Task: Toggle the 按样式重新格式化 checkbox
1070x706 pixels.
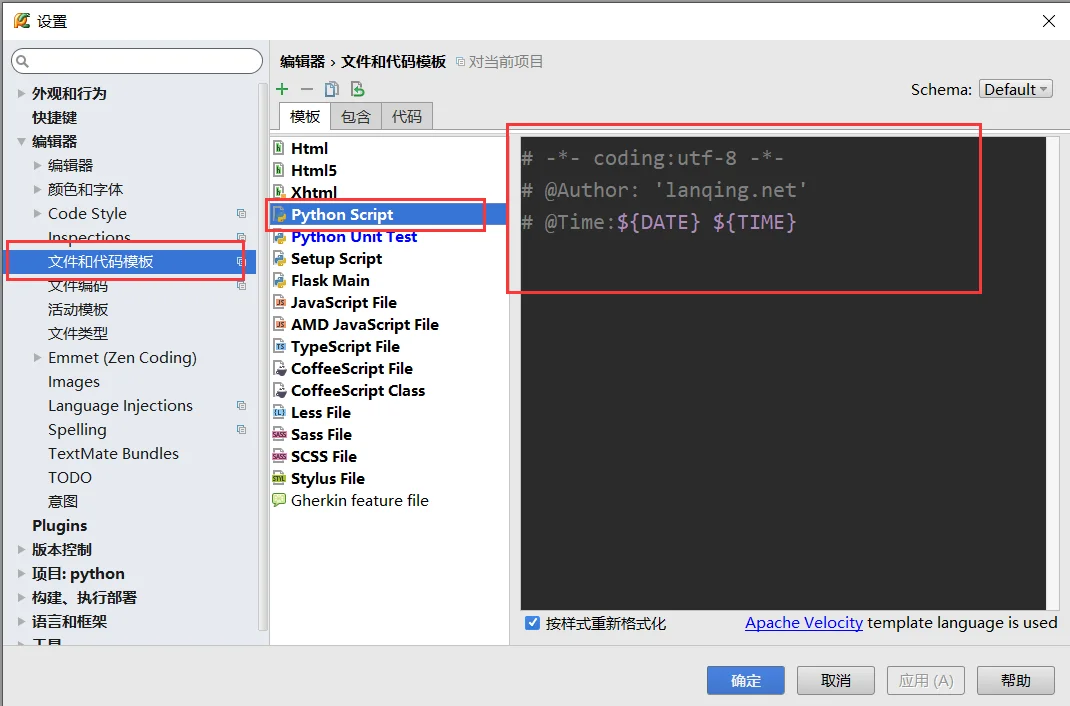Action: click(533, 623)
